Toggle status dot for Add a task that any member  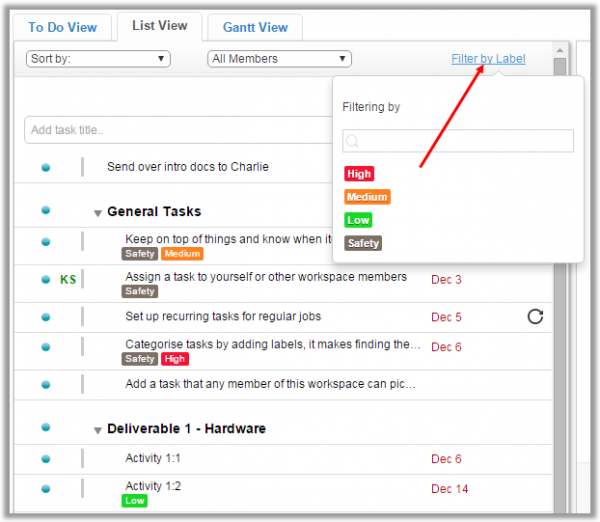pyautogui.click(x=46, y=384)
